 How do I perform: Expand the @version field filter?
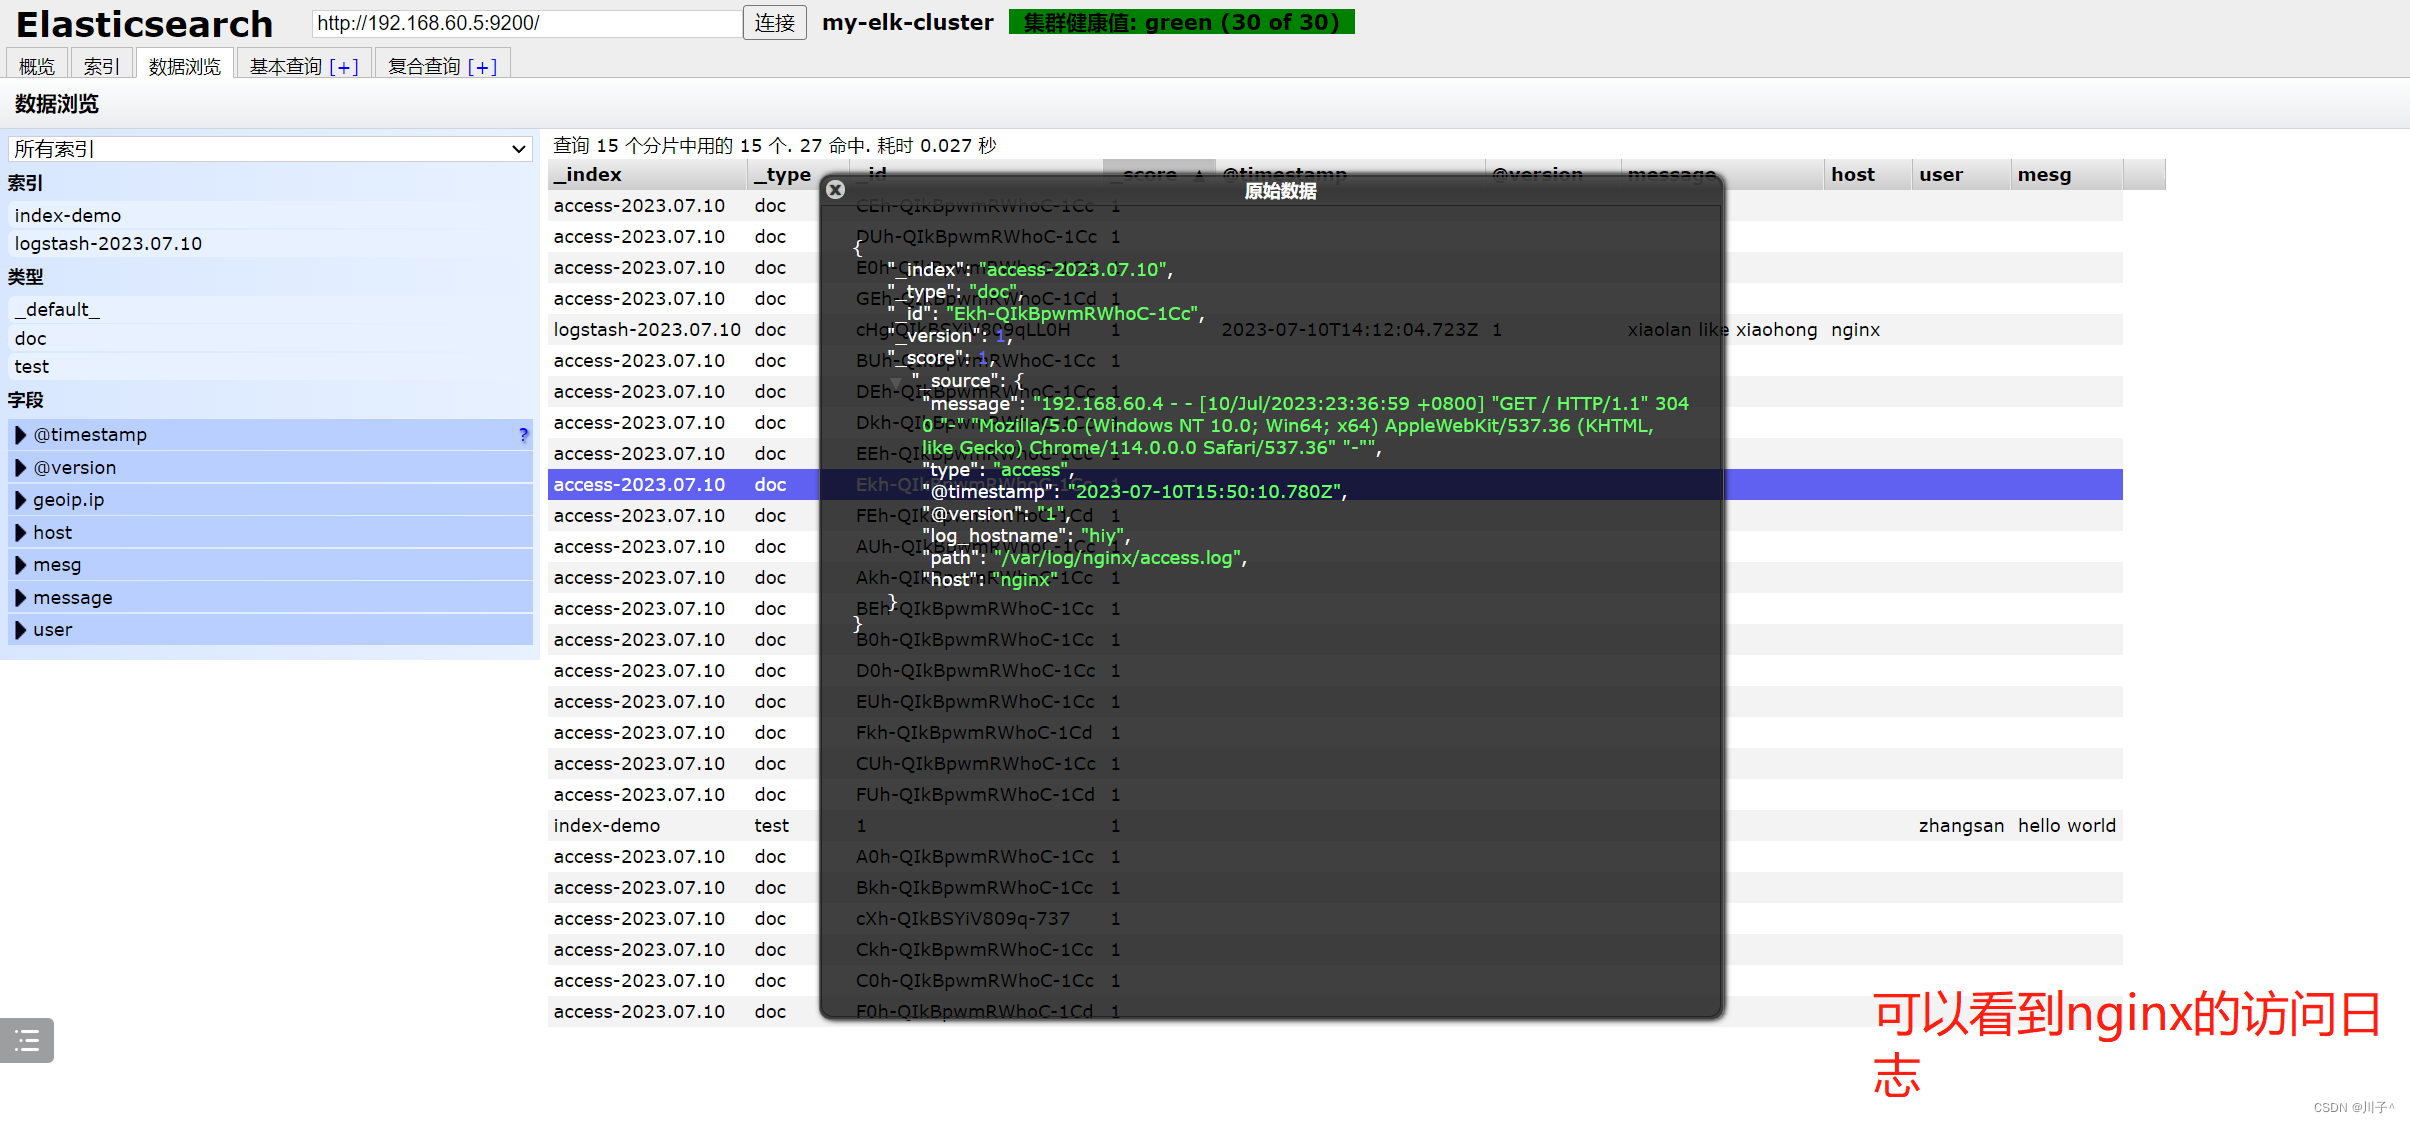coord(20,467)
